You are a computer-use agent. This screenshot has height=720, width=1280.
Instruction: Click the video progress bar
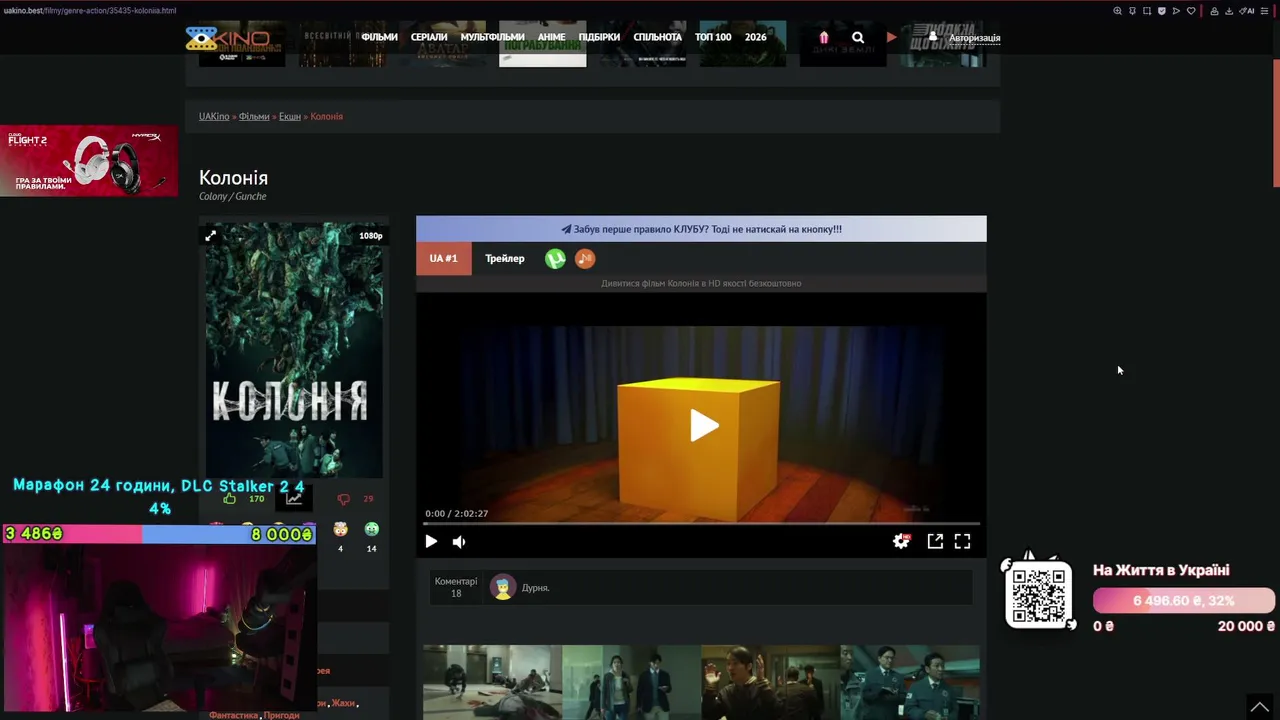click(701, 523)
